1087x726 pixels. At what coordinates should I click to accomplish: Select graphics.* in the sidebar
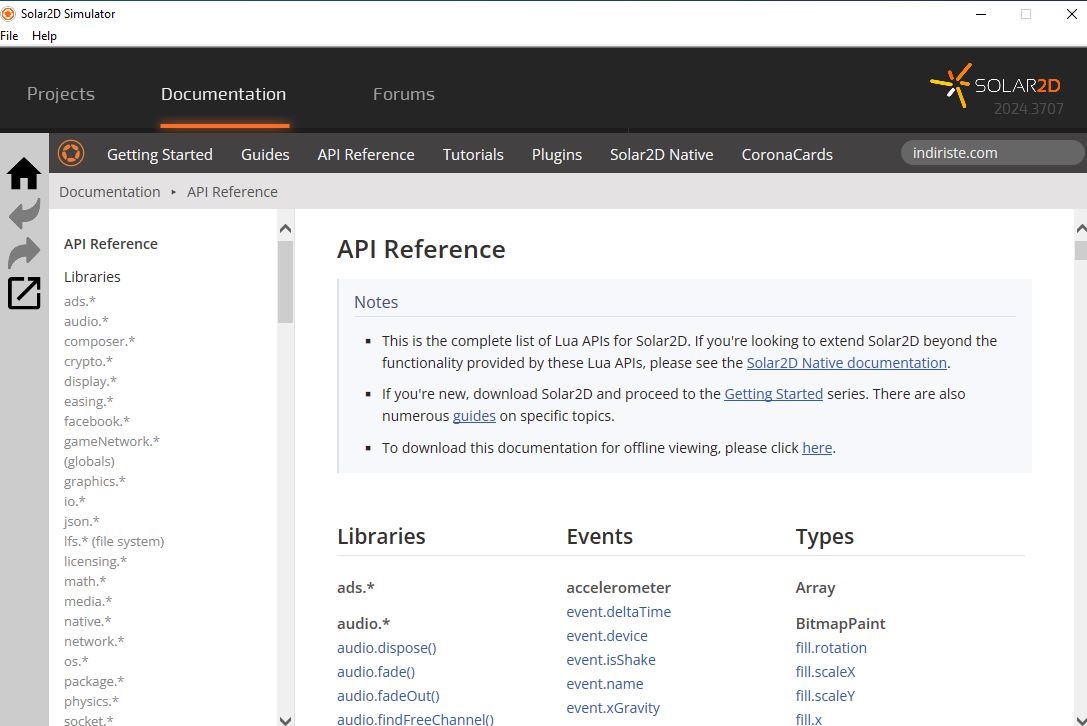(x=95, y=481)
